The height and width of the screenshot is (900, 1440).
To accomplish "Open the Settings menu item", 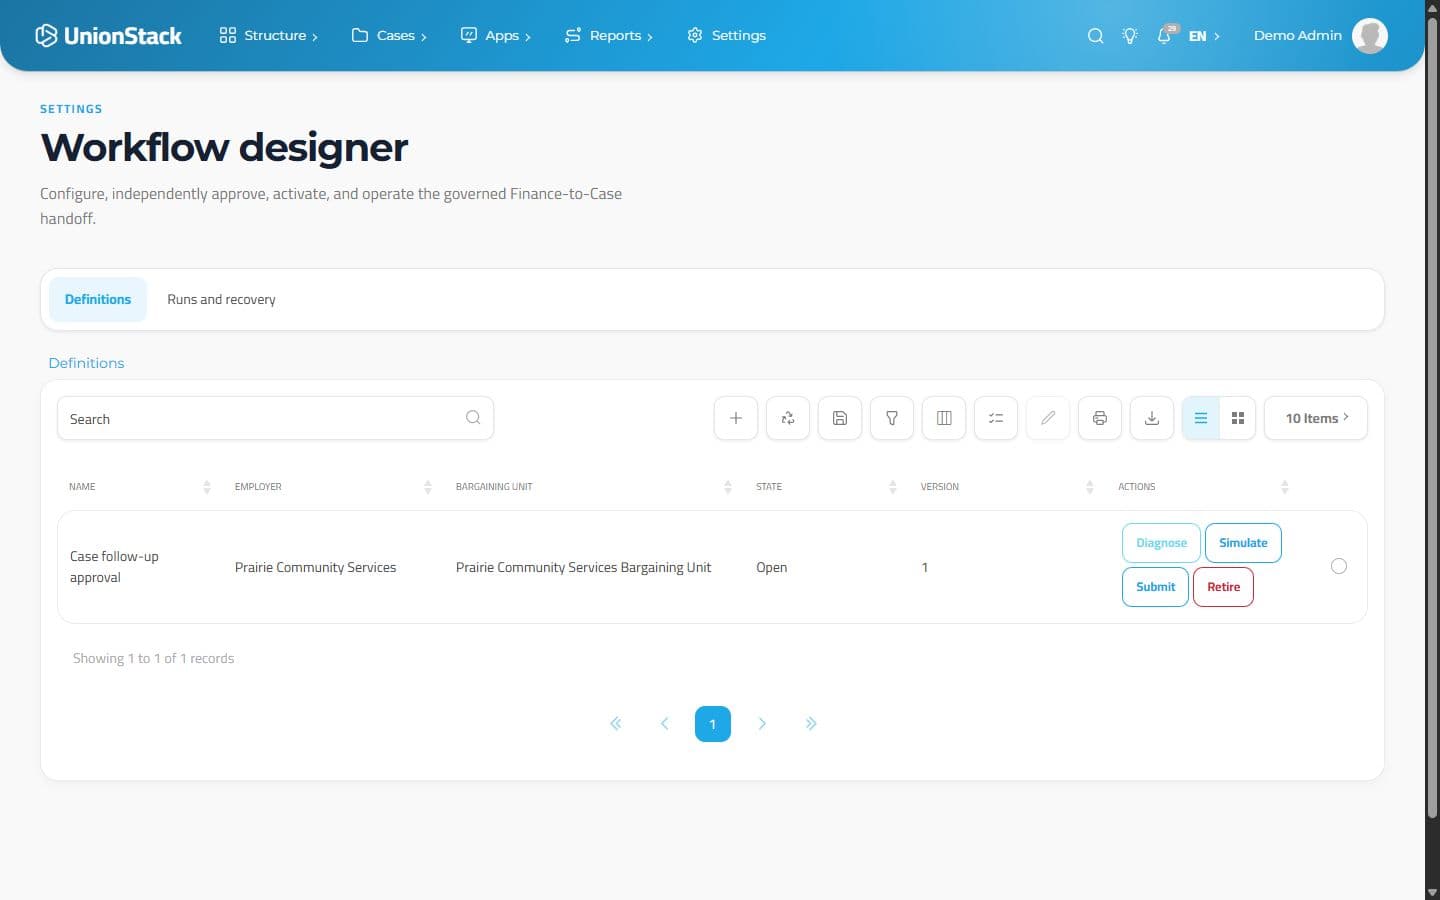I will (x=727, y=36).
